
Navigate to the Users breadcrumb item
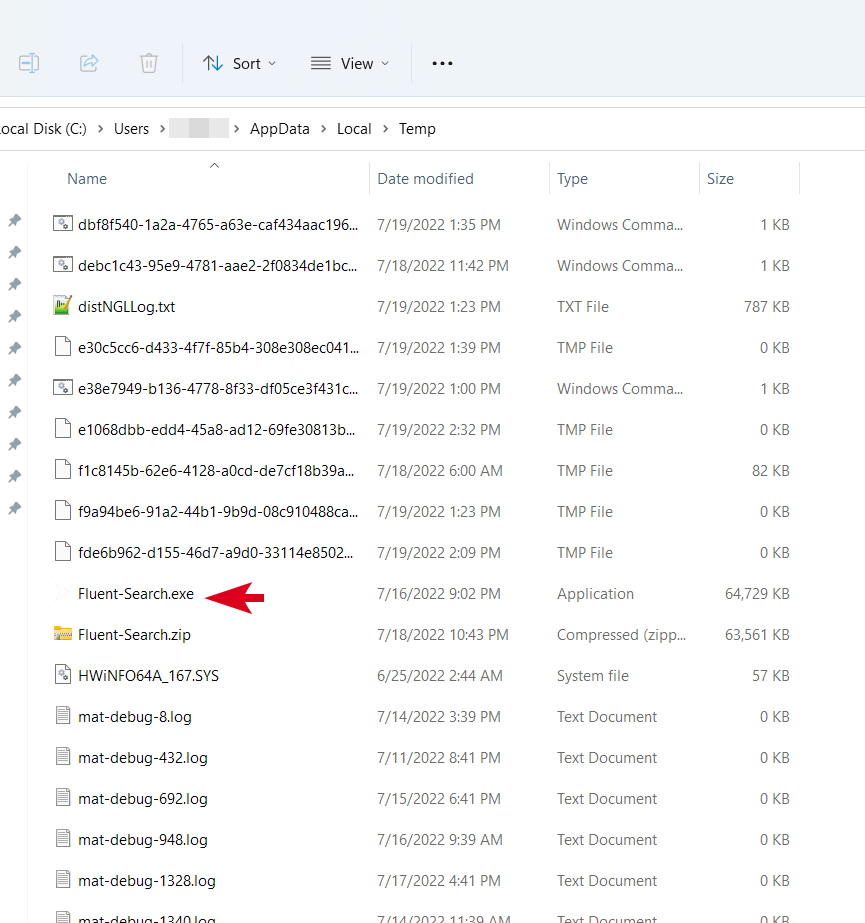click(131, 128)
